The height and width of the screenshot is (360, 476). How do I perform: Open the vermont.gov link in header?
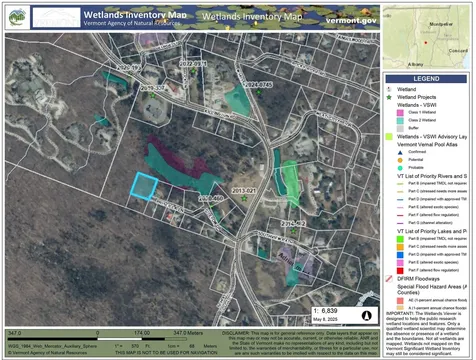351,21
